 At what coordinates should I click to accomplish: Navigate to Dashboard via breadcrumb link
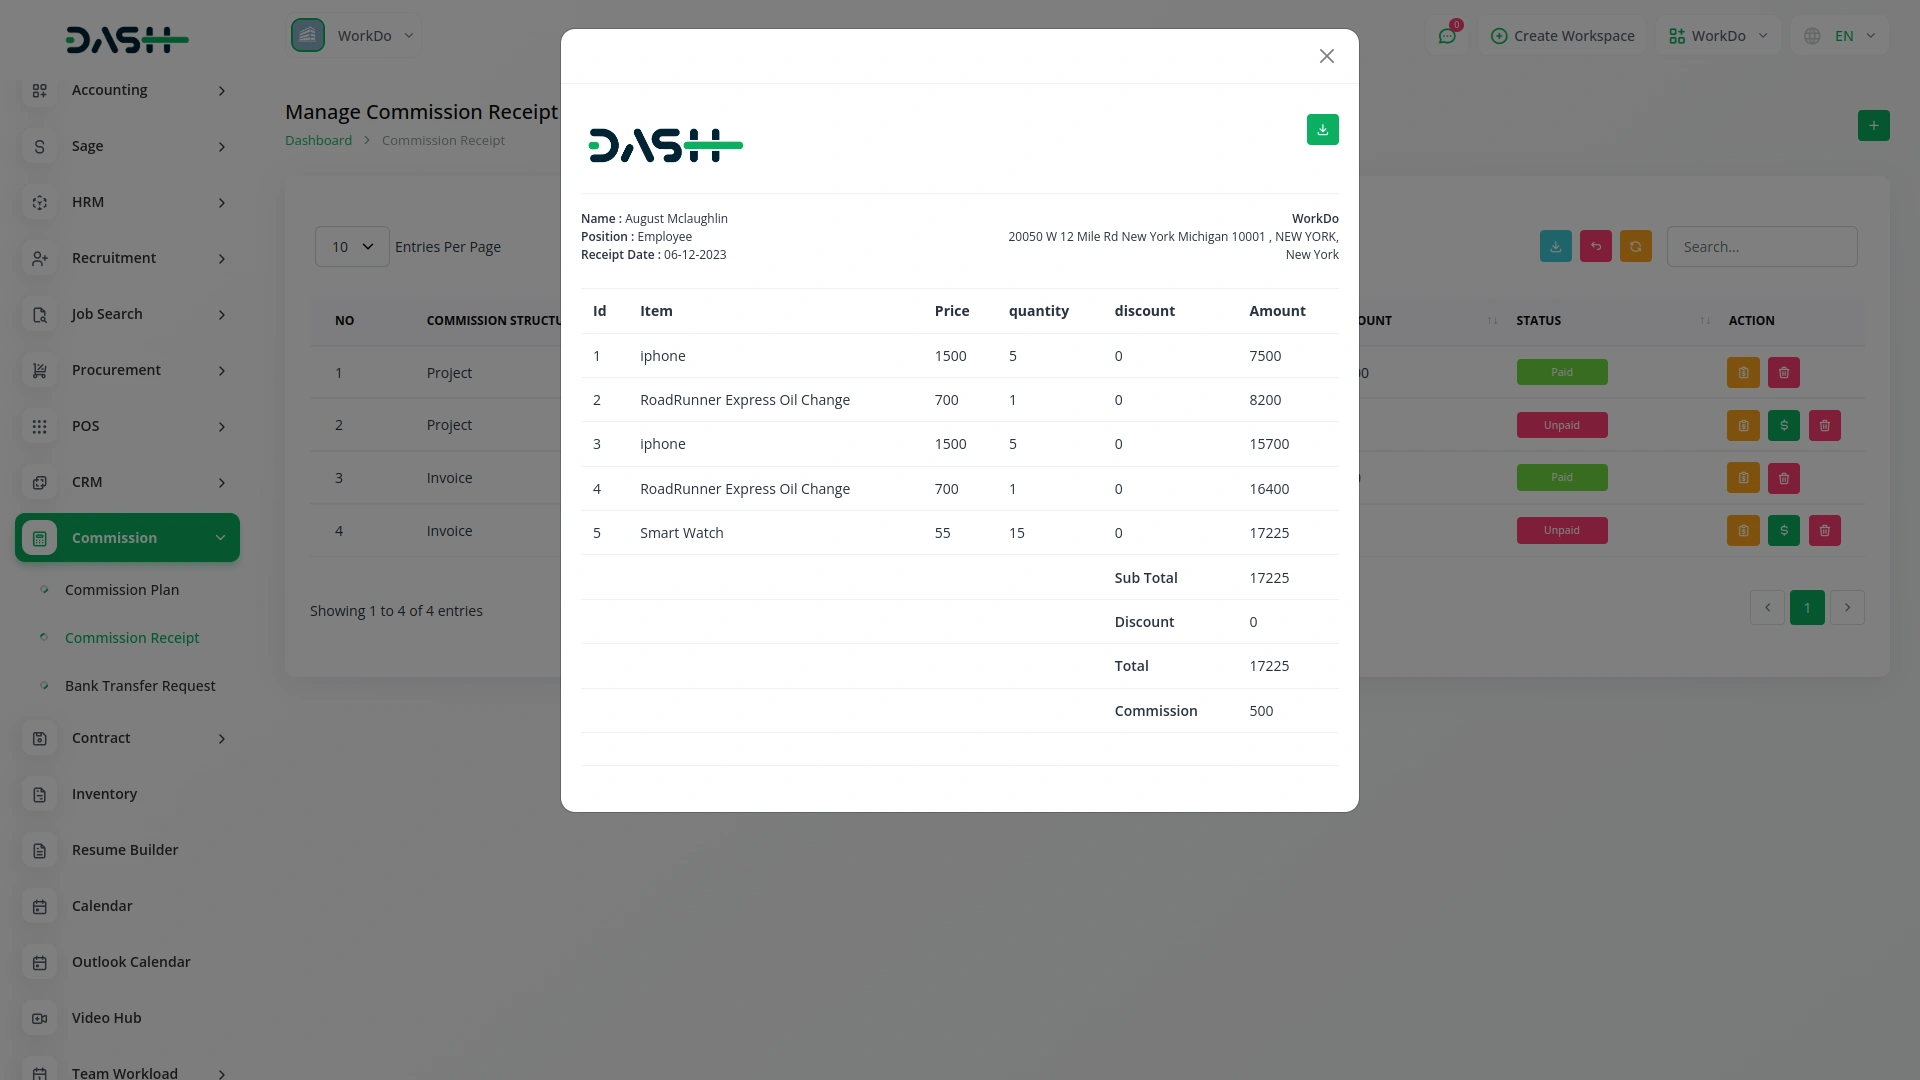(x=318, y=139)
